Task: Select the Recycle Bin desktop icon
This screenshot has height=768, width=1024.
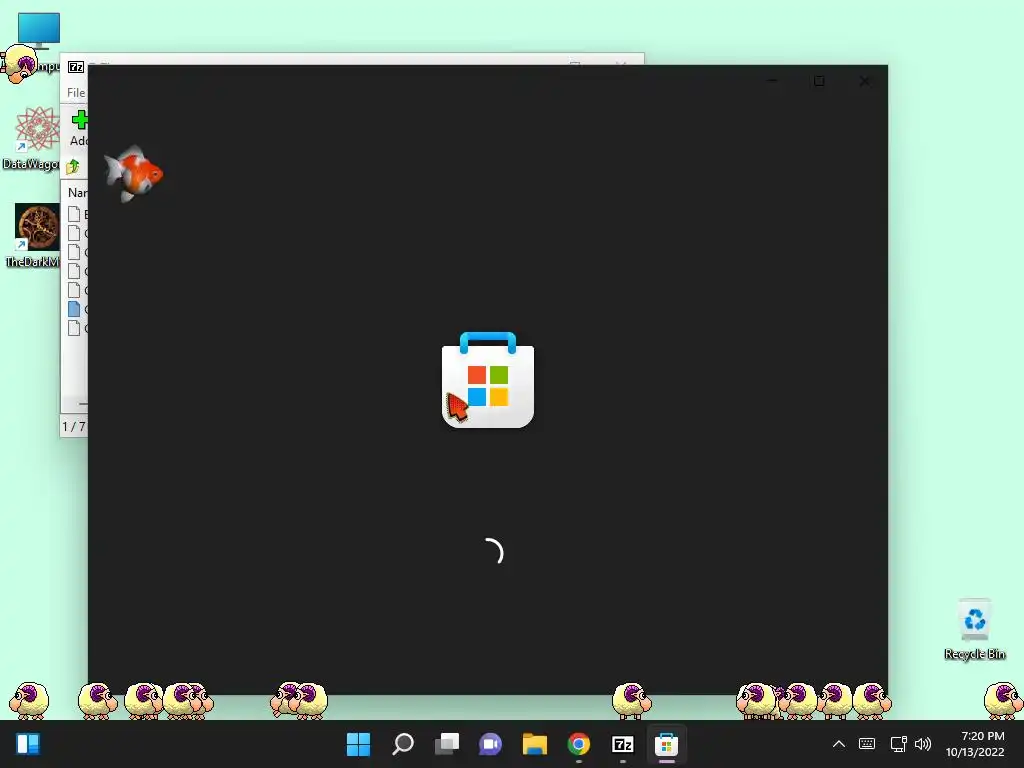Action: pyautogui.click(x=974, y=629)
